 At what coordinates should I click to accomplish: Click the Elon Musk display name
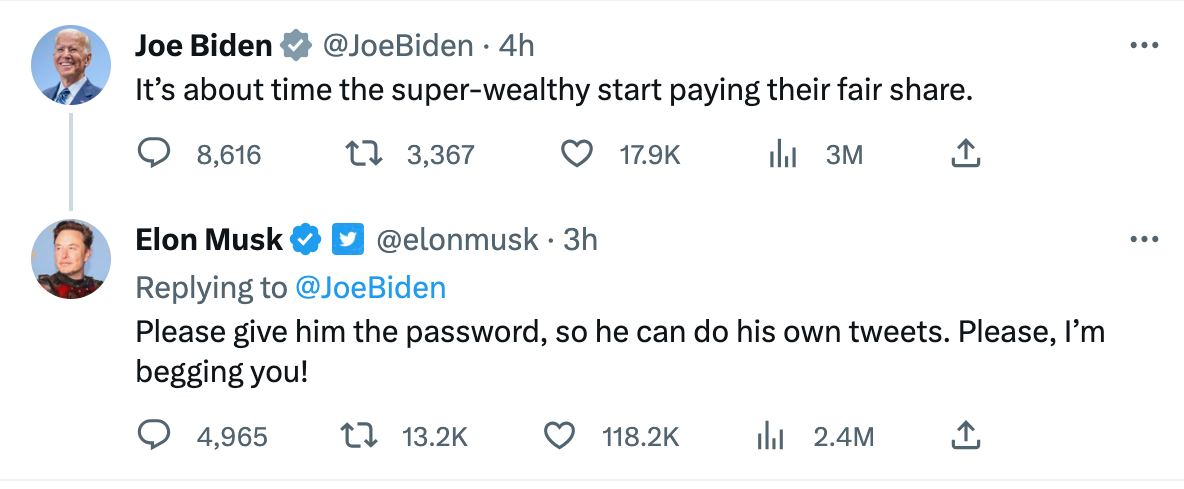[209, 240]
